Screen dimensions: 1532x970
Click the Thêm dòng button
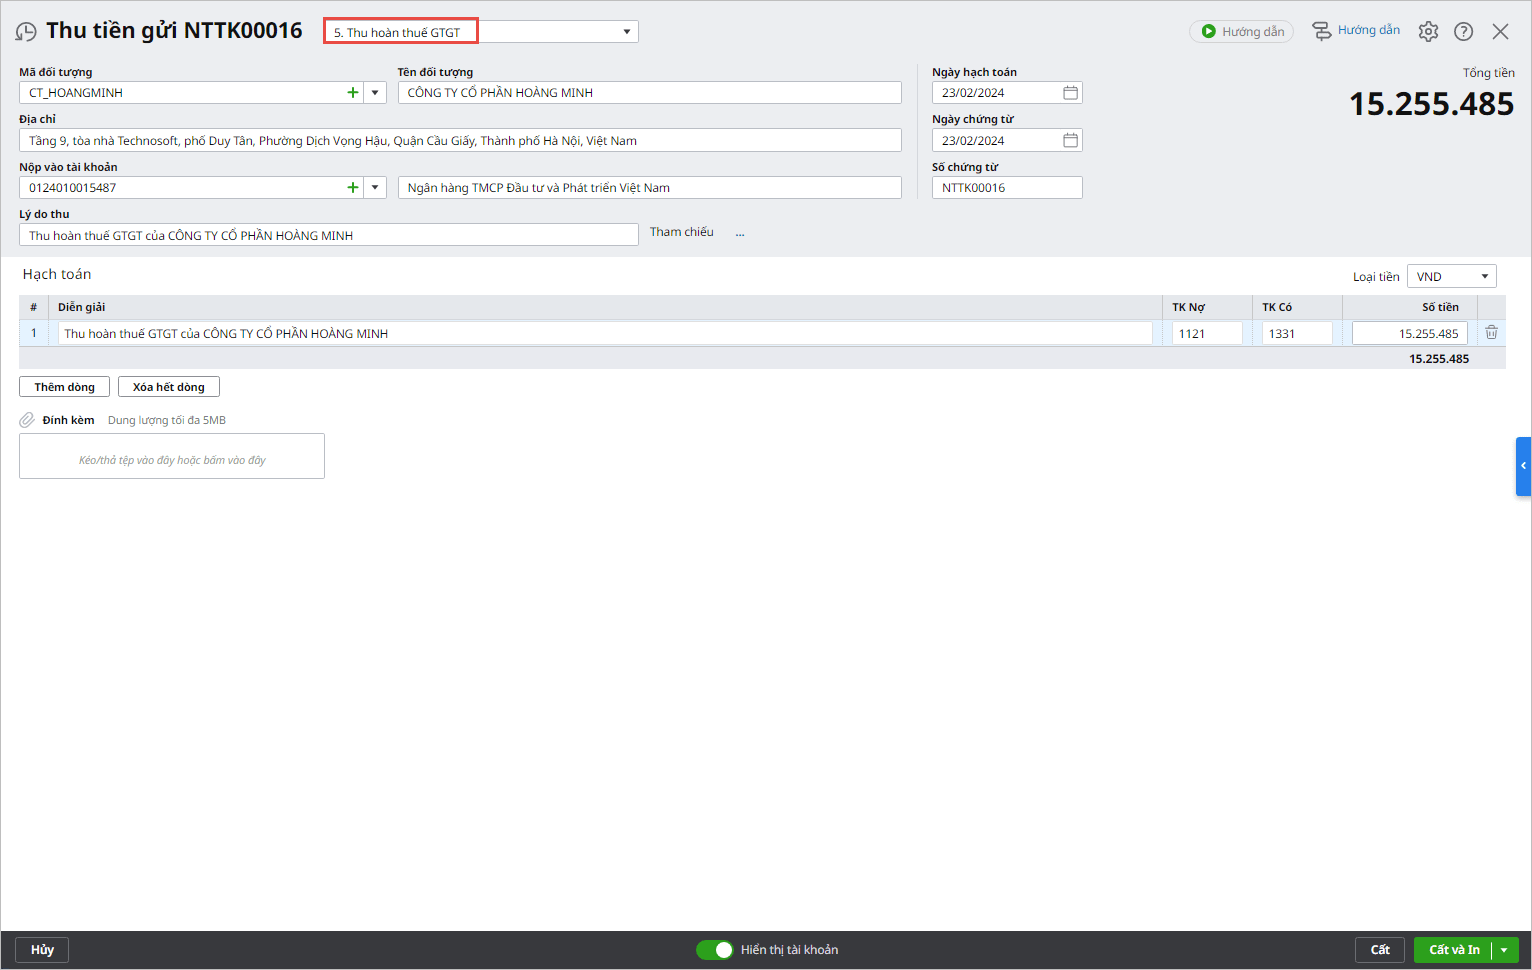point(64,387)
